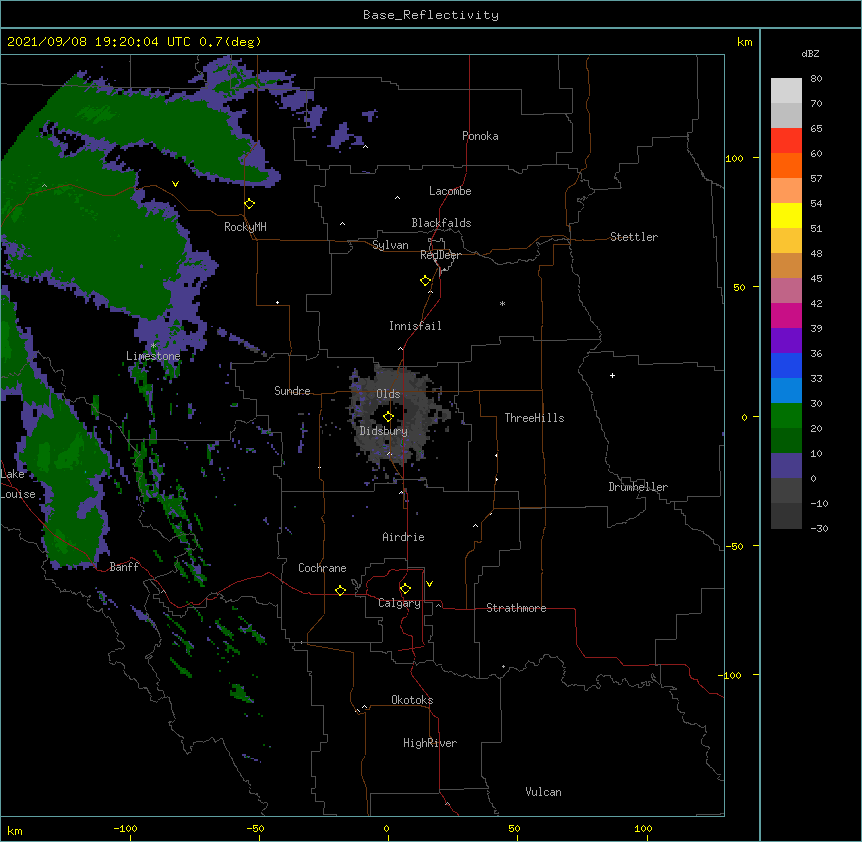This screenshot has width=862, height=842.
Task: Click the 45 value in dBZ legend
Action: pyautogui.click(x=816, y=279)
